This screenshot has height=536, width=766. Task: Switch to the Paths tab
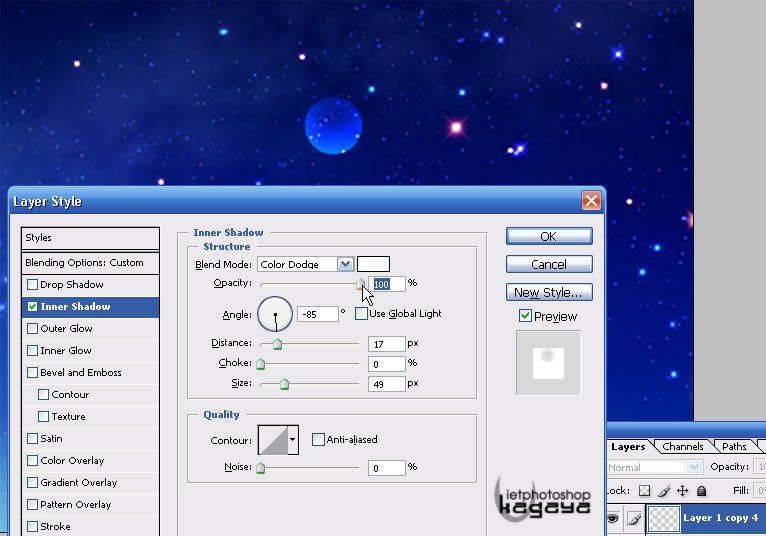(x=734, y=447)
